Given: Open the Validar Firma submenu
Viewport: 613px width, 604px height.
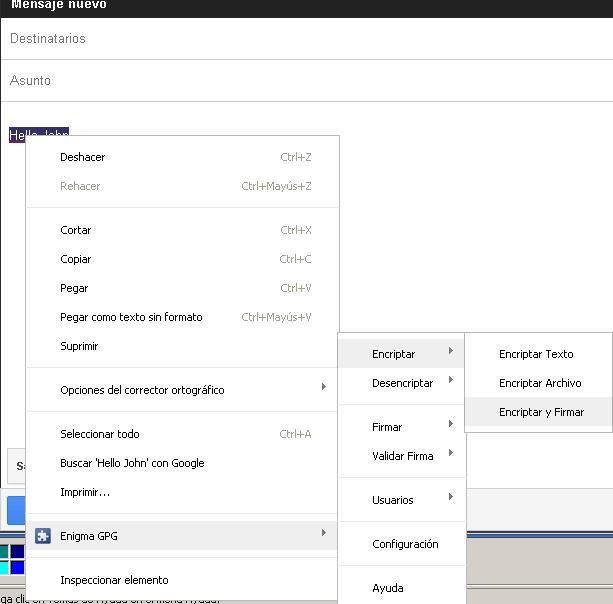Looking at the screenshot, I should point(402,456).
